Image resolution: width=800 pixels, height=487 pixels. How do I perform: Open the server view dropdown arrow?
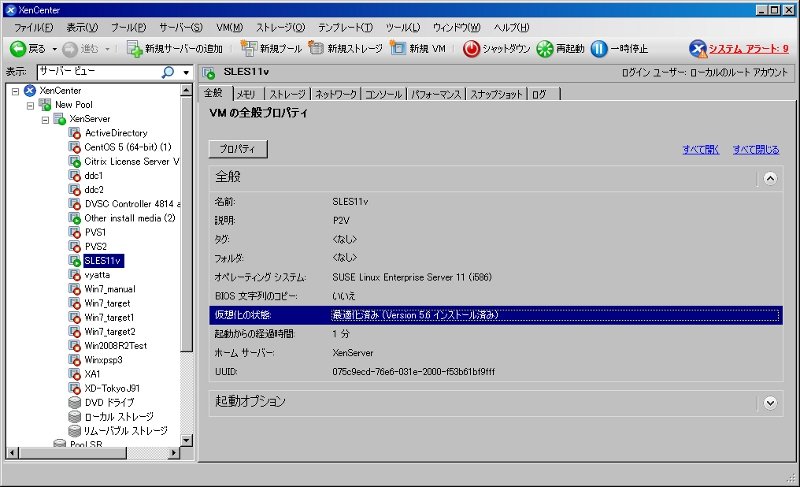click(186, 72)
